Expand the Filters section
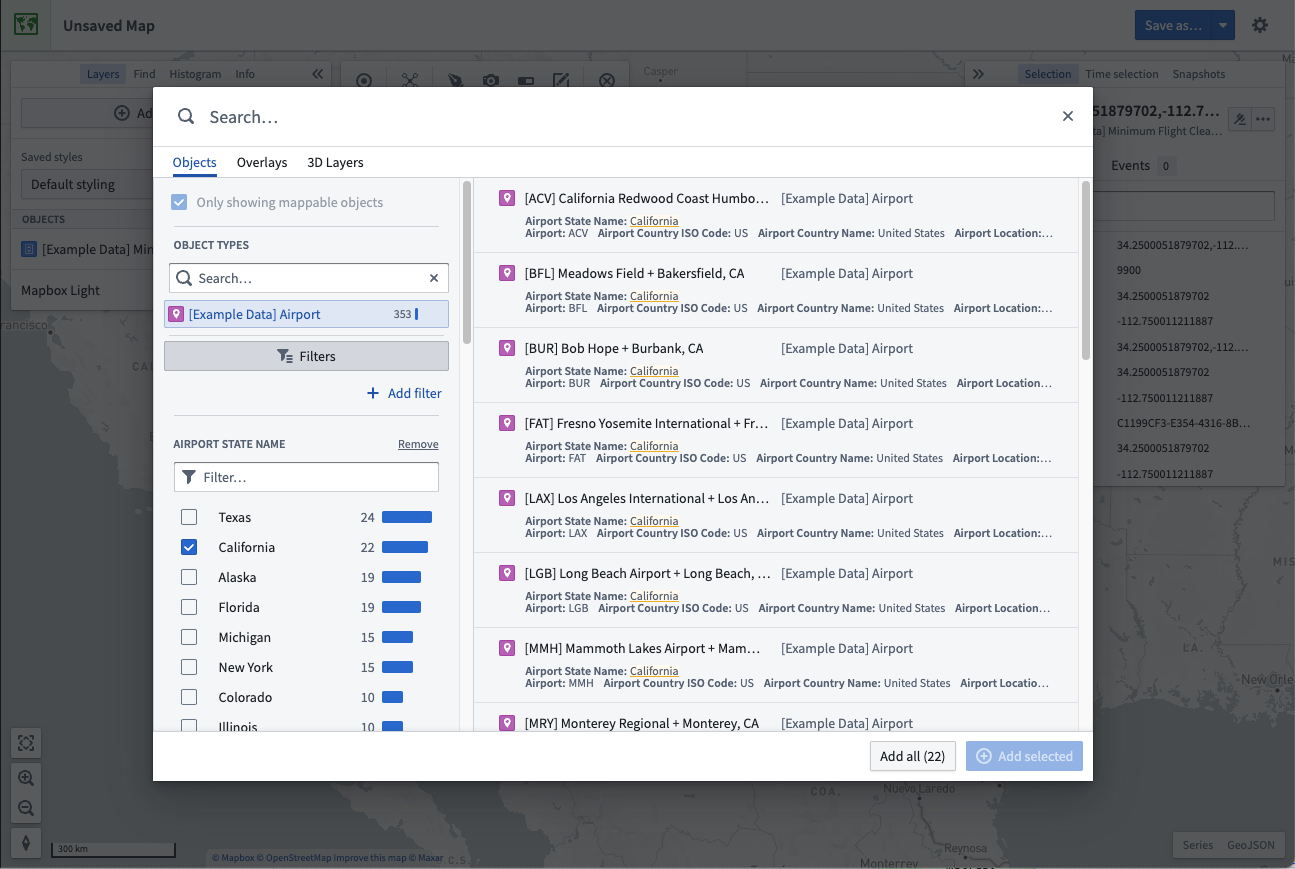 click(x=306, y=356)
